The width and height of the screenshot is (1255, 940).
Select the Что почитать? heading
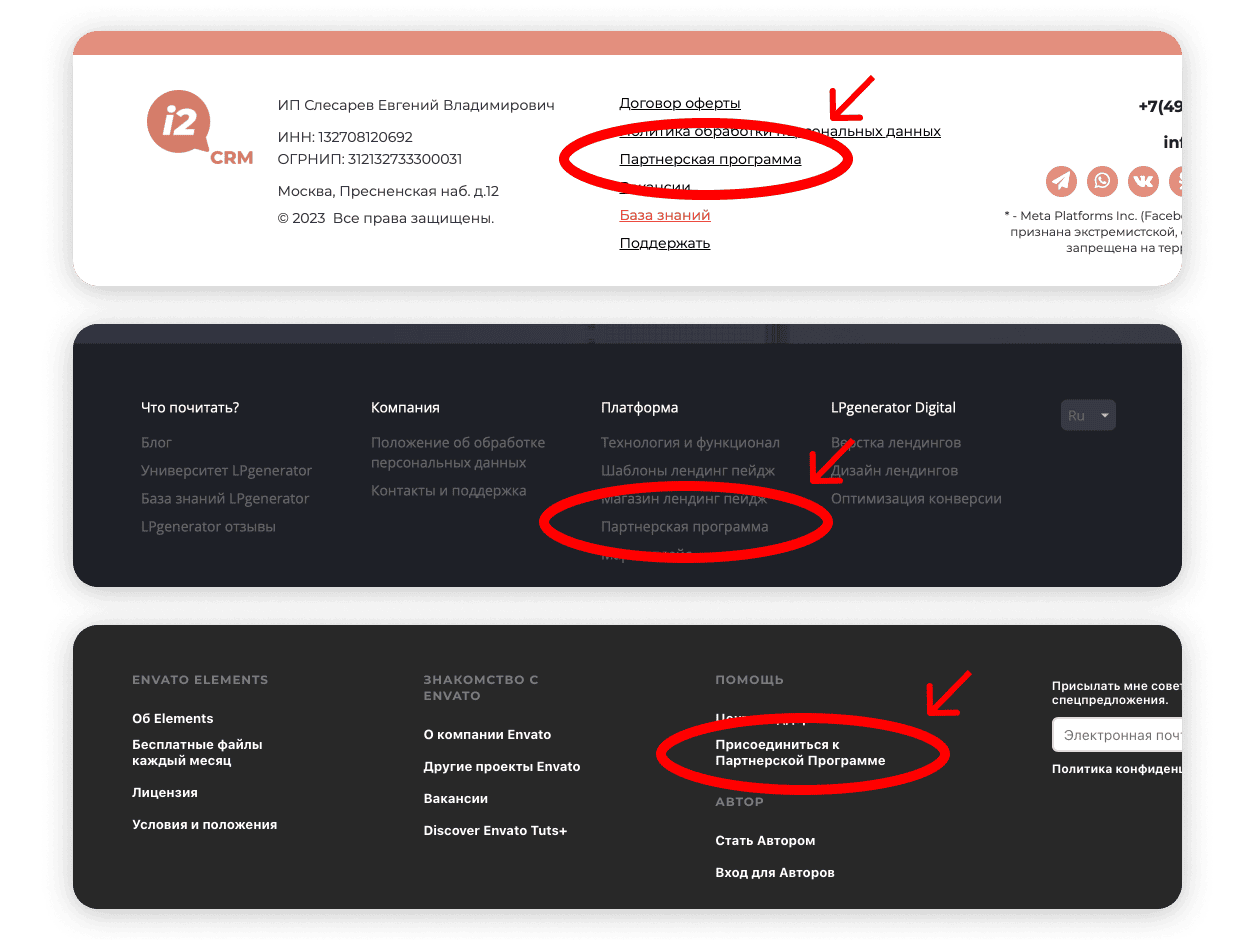[x=190, y=407]
